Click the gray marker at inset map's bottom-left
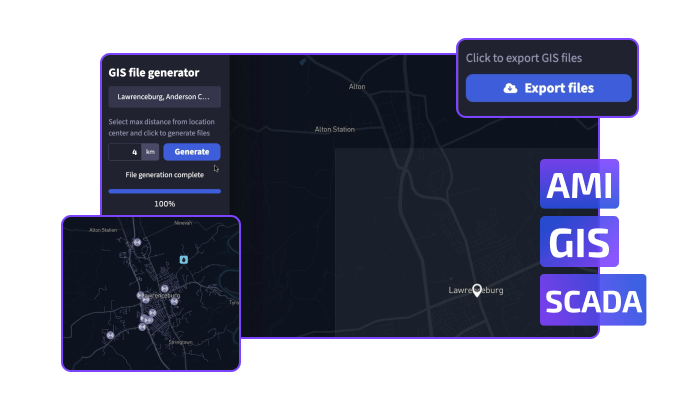Screen dimensions: 700x400 tap(109, 337)
